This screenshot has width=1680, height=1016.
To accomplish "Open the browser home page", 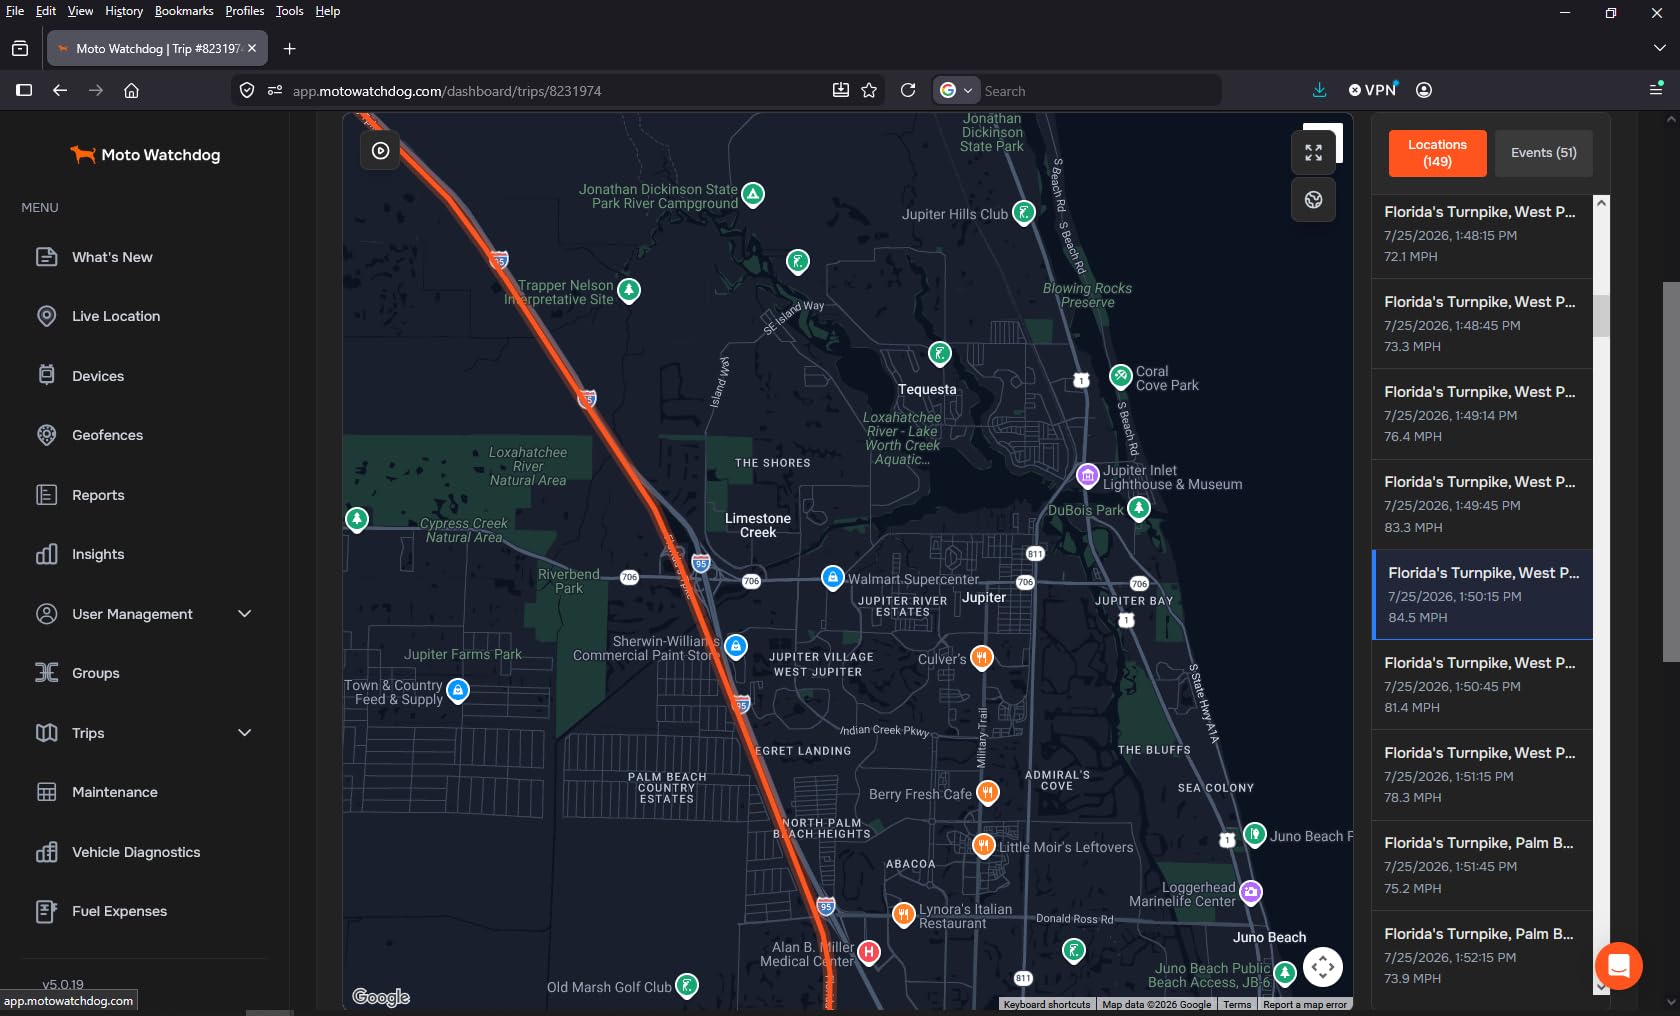I will [131, 90].
